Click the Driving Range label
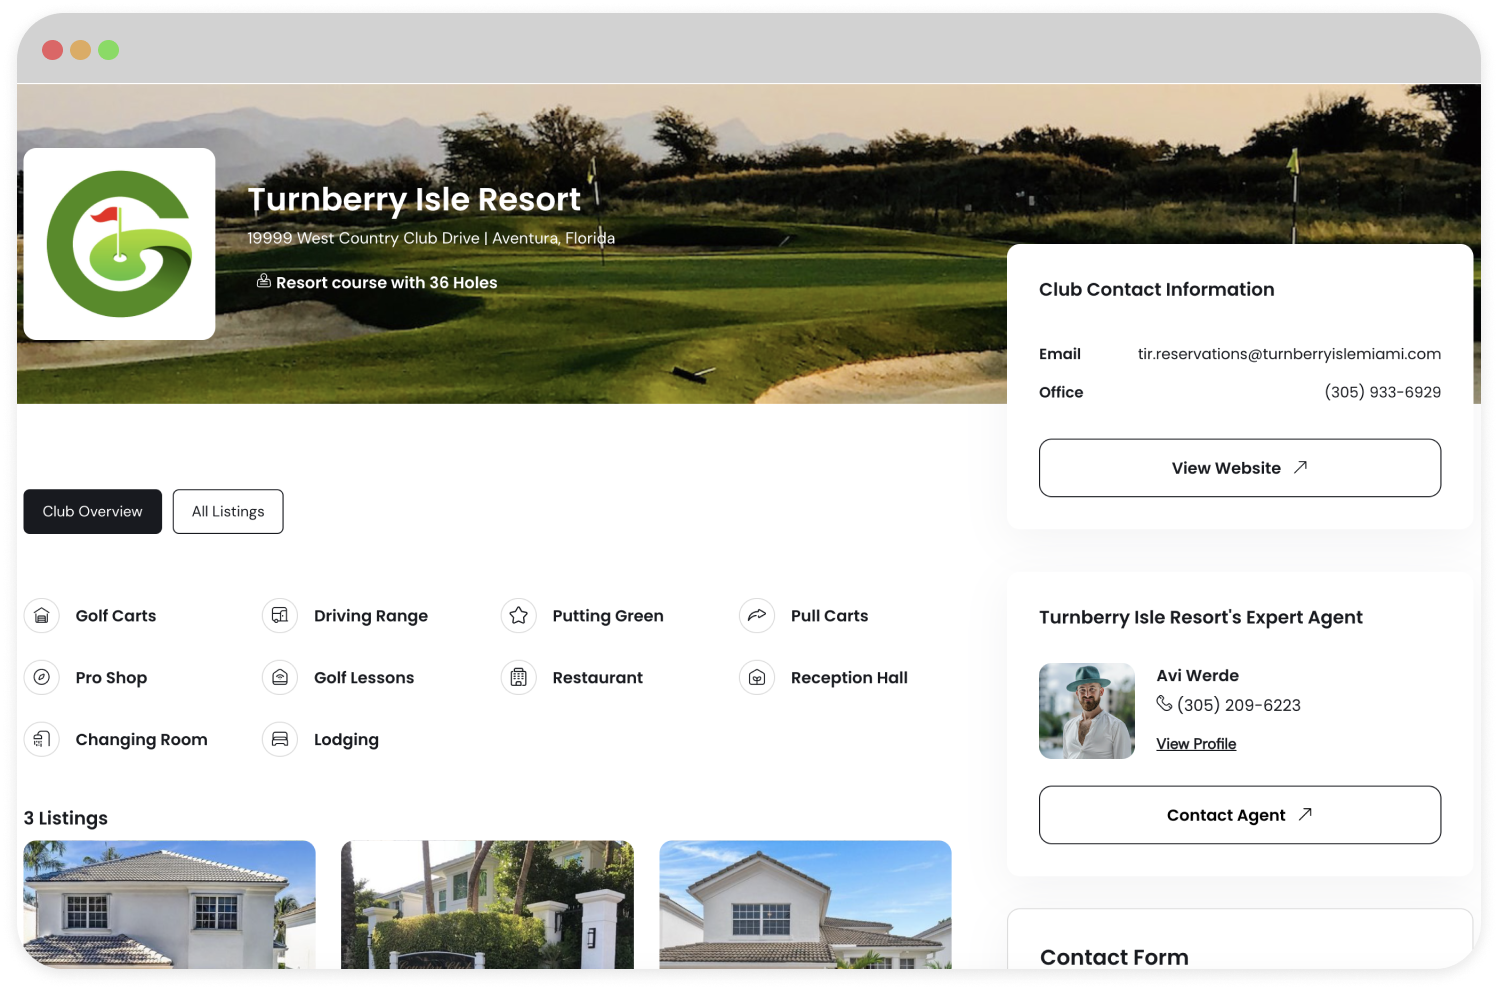This screenshot has width=1499, height=990. (x=371, y=616)
